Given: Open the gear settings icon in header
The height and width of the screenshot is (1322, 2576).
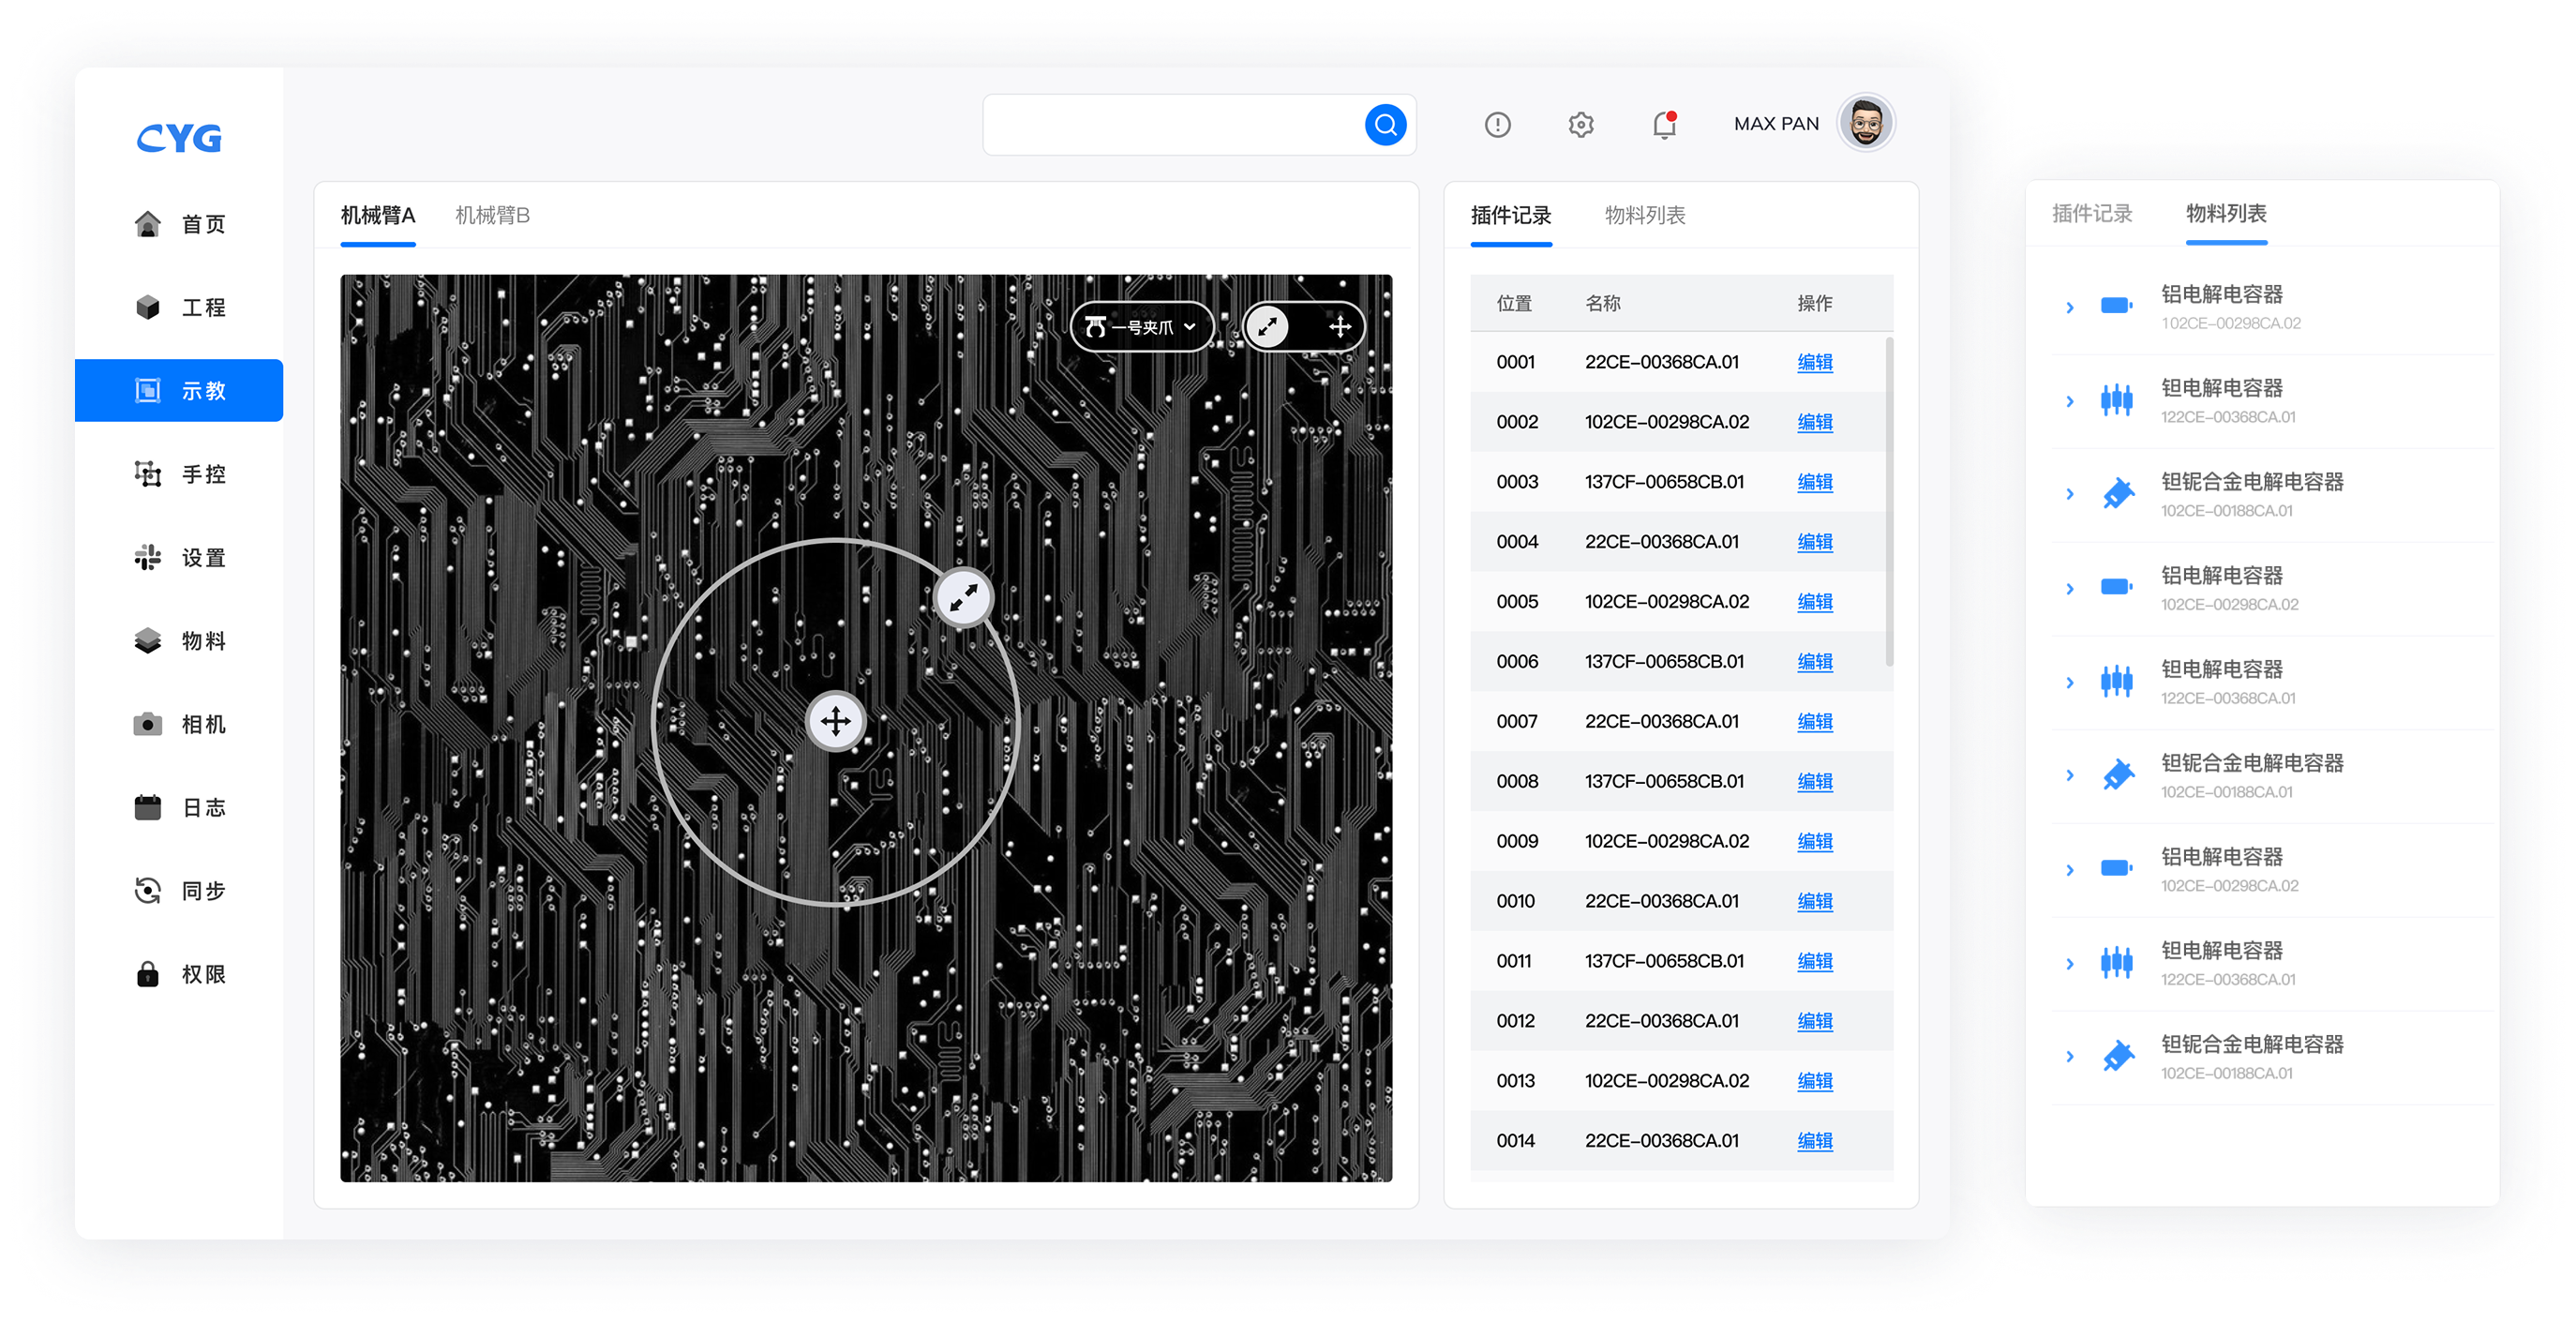Looking at the screenshot, I should pos(1581,125).
